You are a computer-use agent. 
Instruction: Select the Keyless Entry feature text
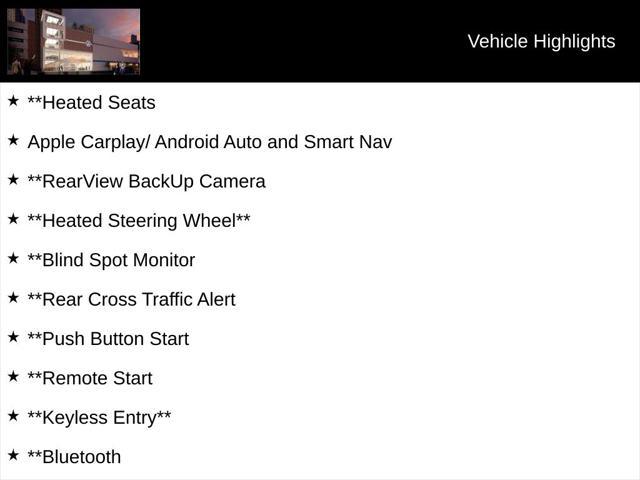click(99, 418)
